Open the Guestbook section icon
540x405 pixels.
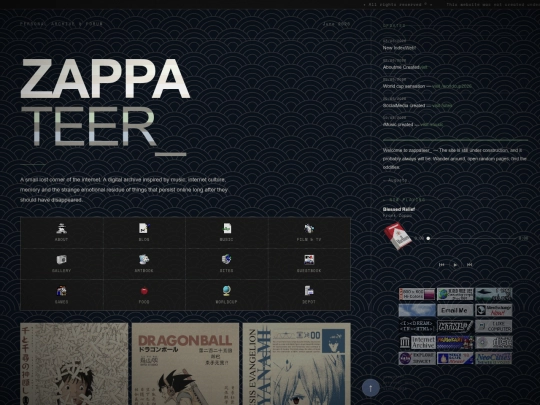pos(309,259)
